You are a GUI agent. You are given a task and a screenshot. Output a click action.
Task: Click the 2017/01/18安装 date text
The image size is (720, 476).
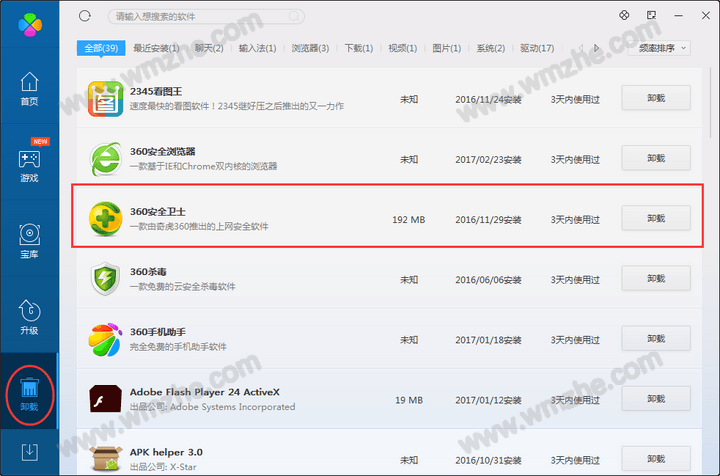tap(488, 340)
